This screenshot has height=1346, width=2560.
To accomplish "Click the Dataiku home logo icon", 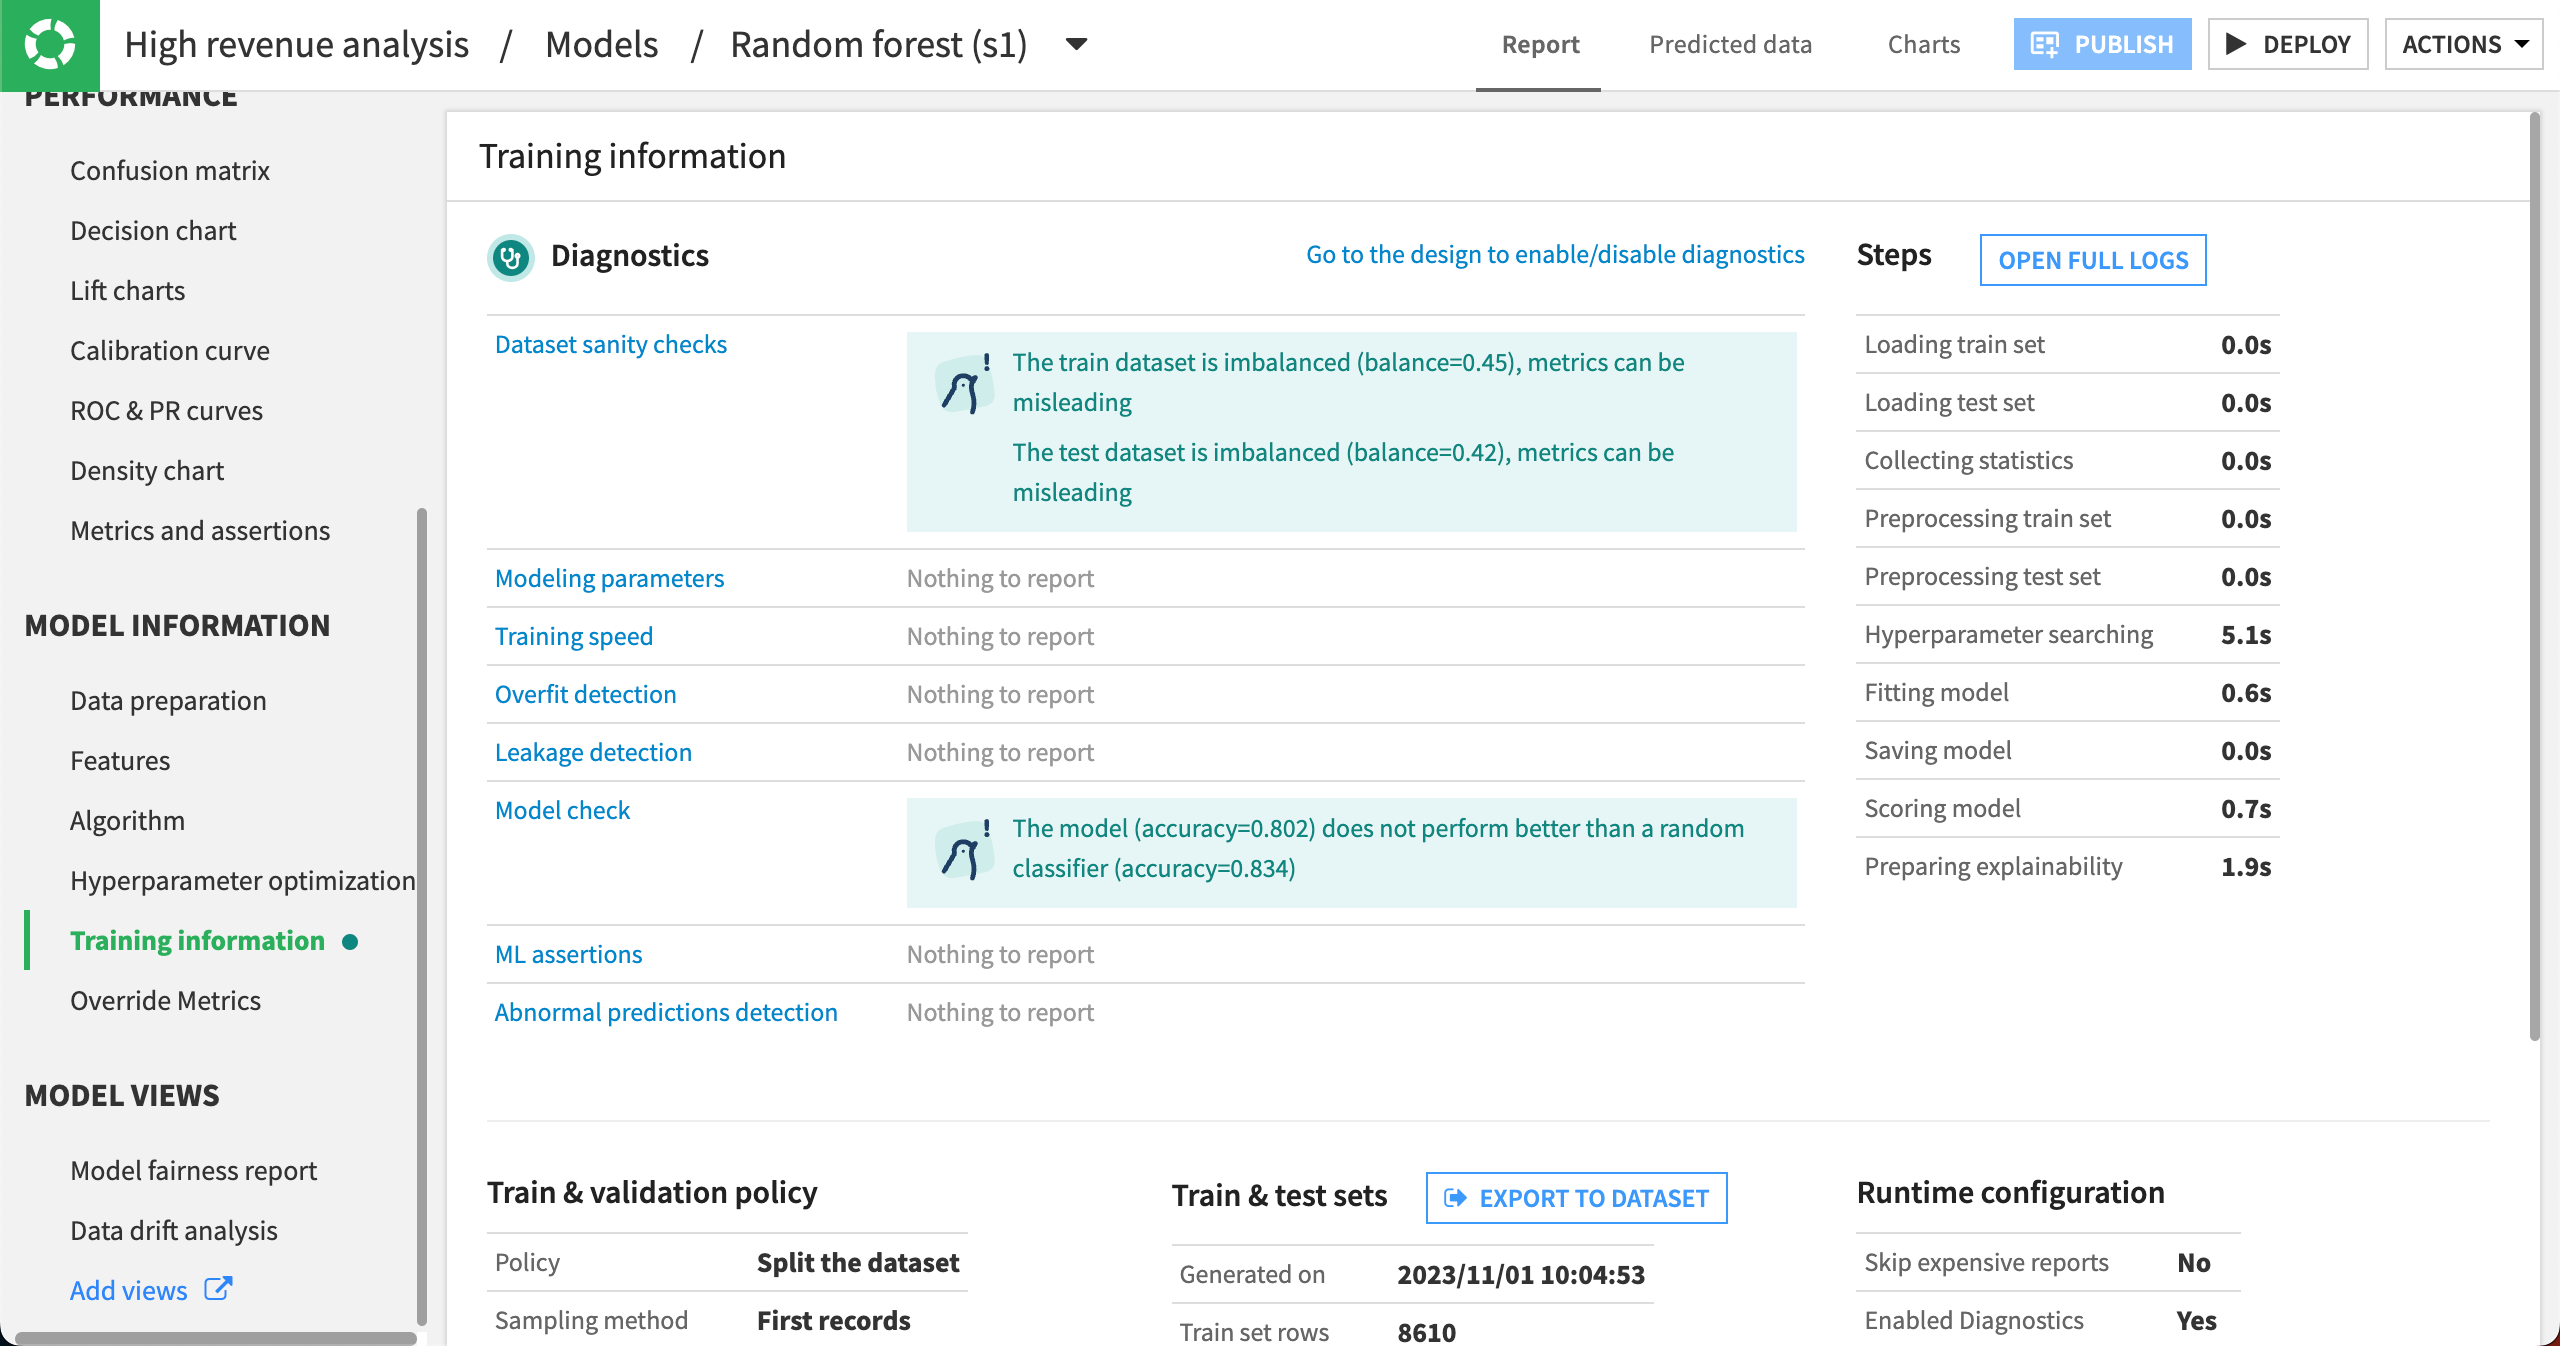I will click(49, 45).
